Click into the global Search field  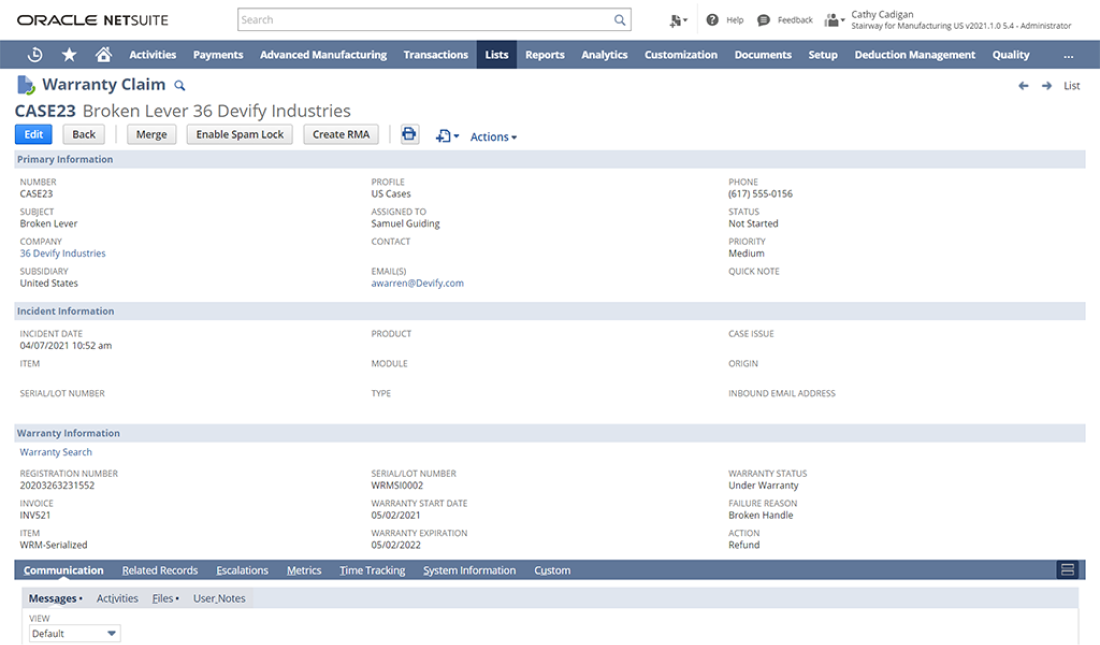(425, 20)
